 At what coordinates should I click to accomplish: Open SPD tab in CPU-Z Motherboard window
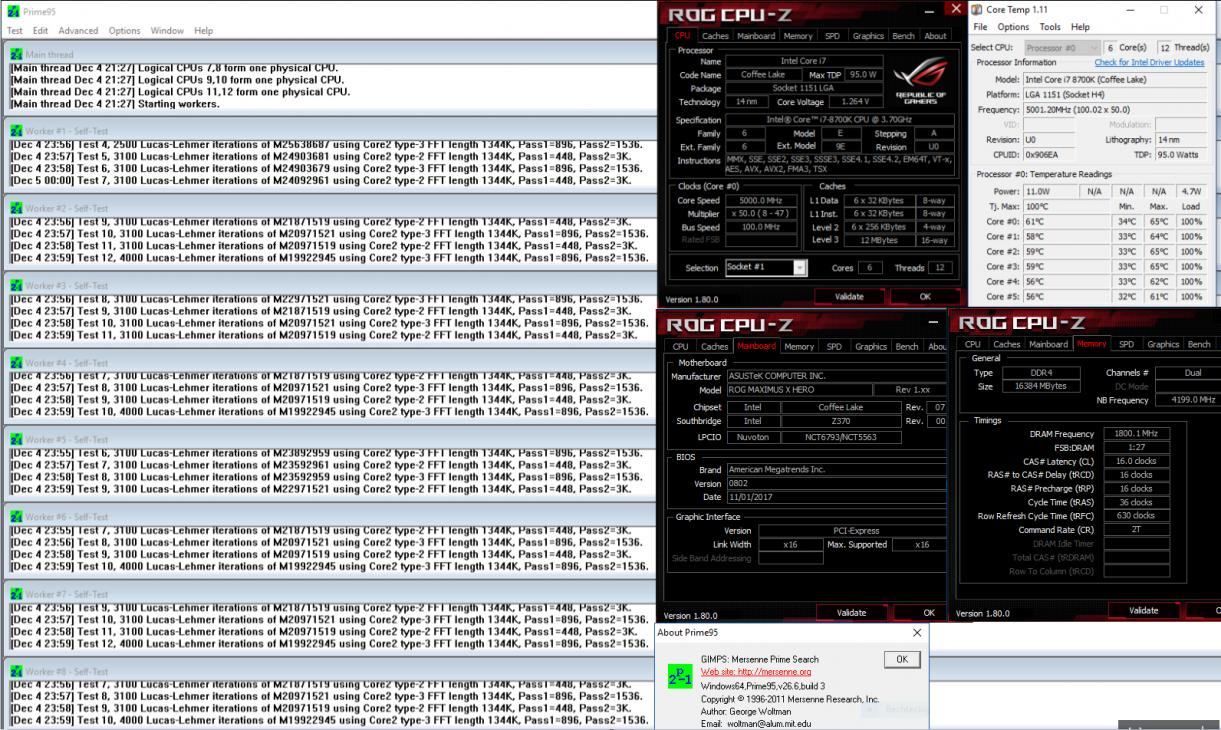(834, 347)
